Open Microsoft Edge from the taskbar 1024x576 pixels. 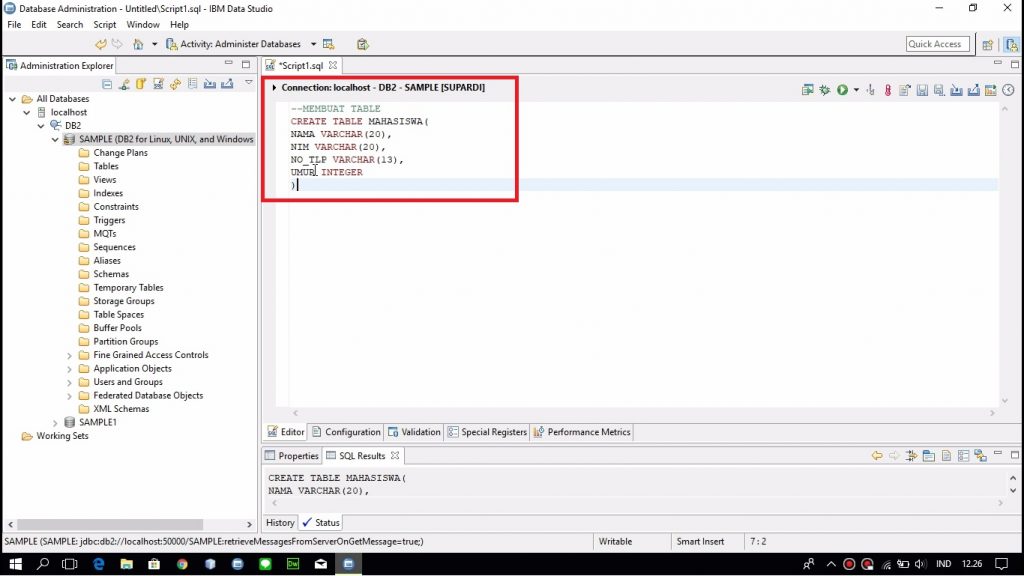98,565
